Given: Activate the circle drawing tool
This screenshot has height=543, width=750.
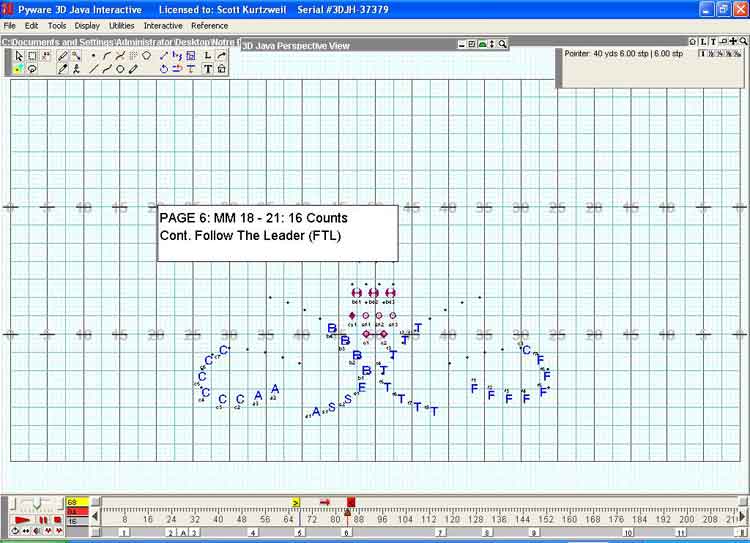Looking at the screenshot, I should pyautogui.click(x=120, y=69).
